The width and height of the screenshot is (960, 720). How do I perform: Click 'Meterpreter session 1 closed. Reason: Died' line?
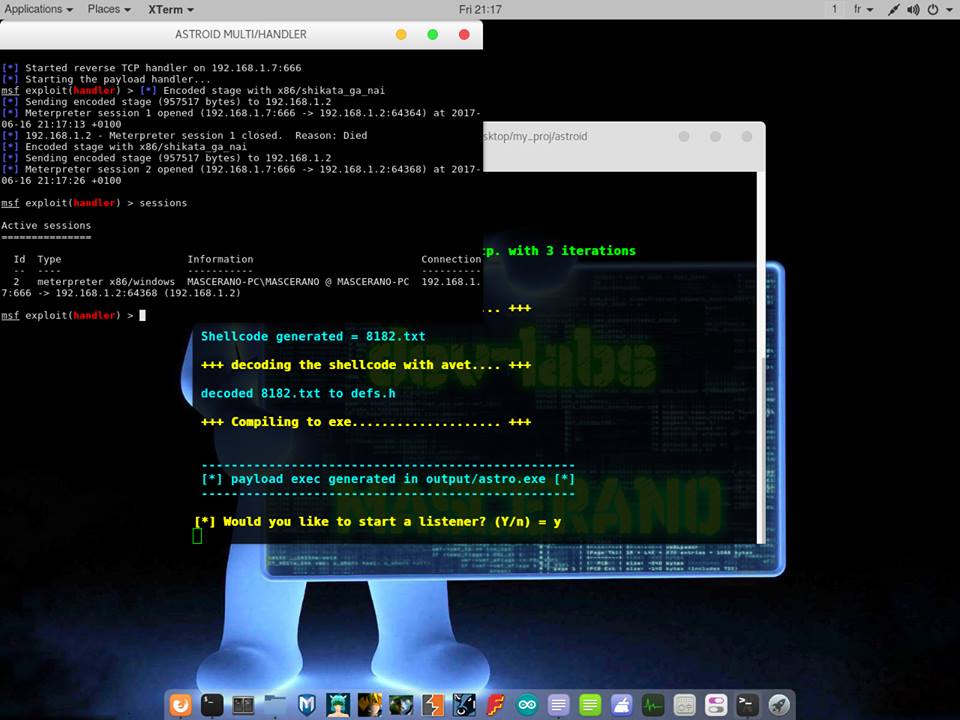[184, 135]
